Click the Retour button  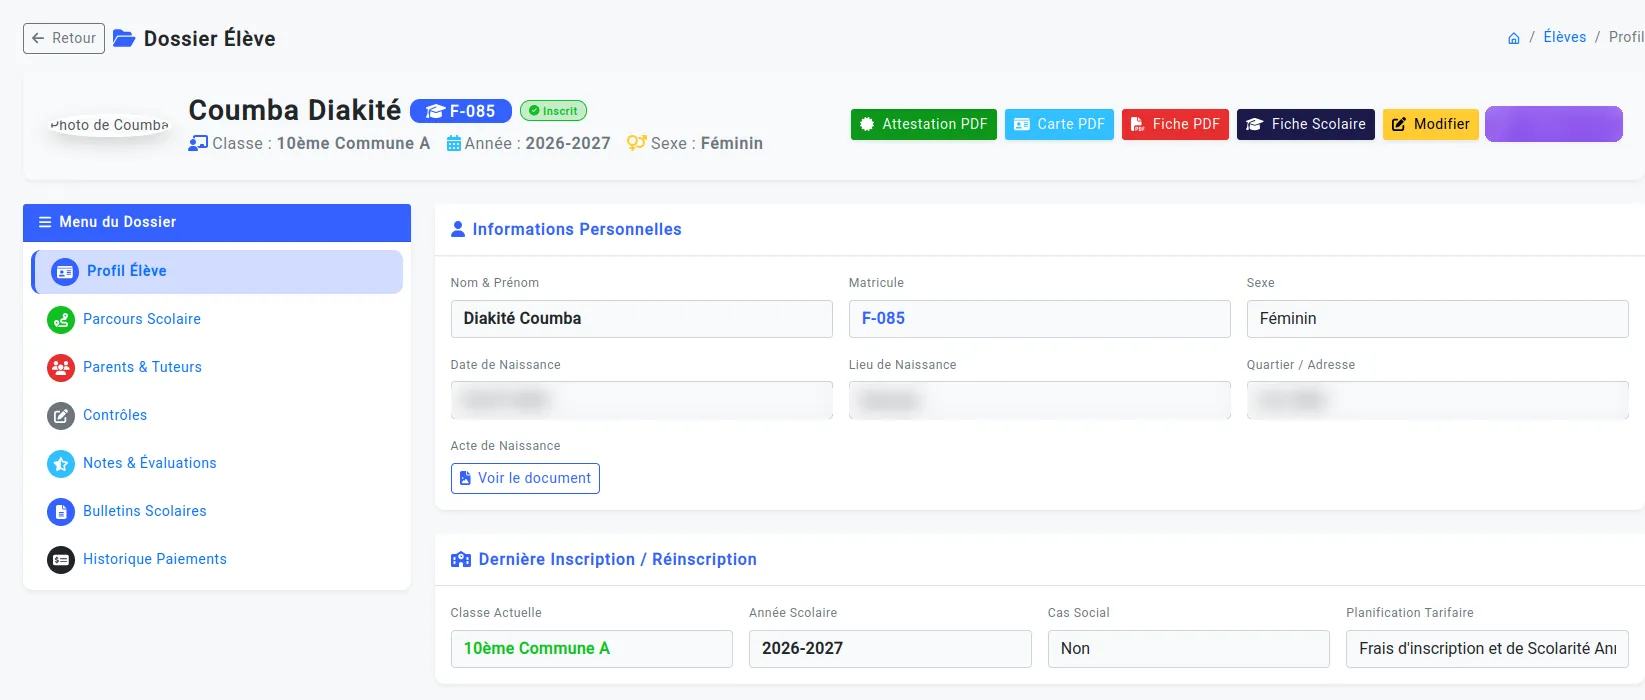[64, 38]
